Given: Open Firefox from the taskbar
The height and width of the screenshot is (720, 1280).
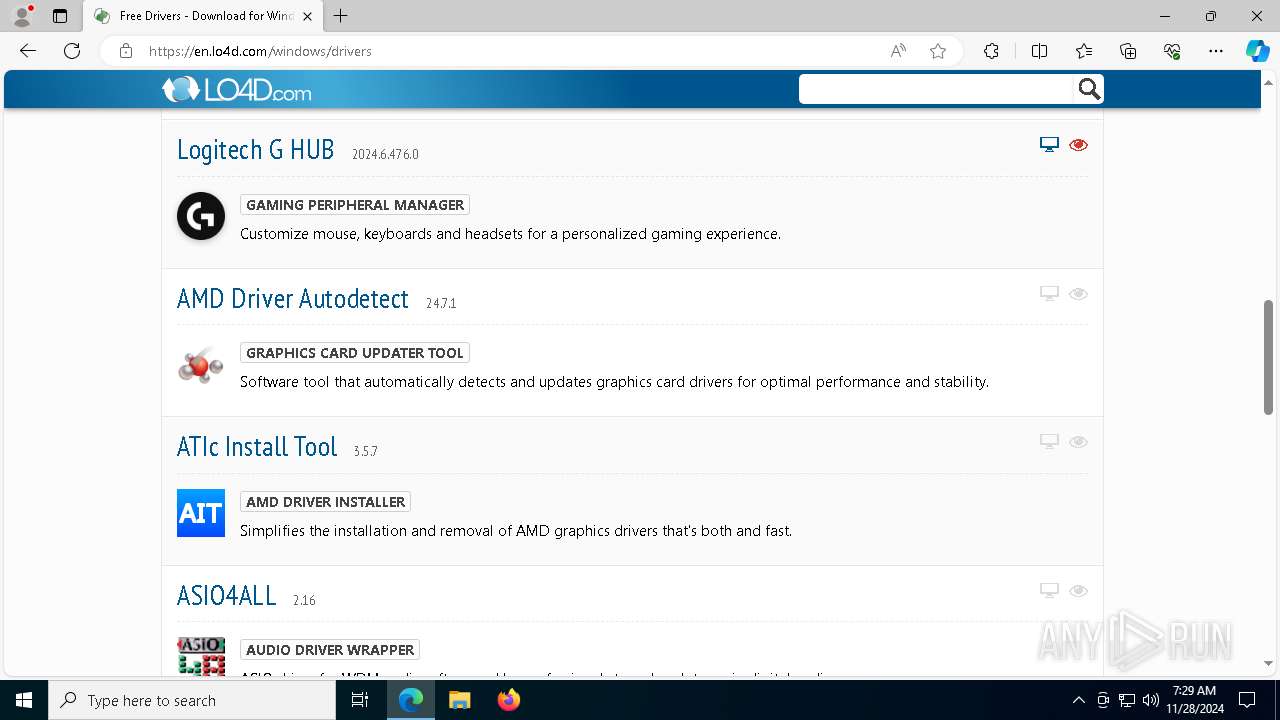Looking at the screenshot, I should tap(509, 700).
